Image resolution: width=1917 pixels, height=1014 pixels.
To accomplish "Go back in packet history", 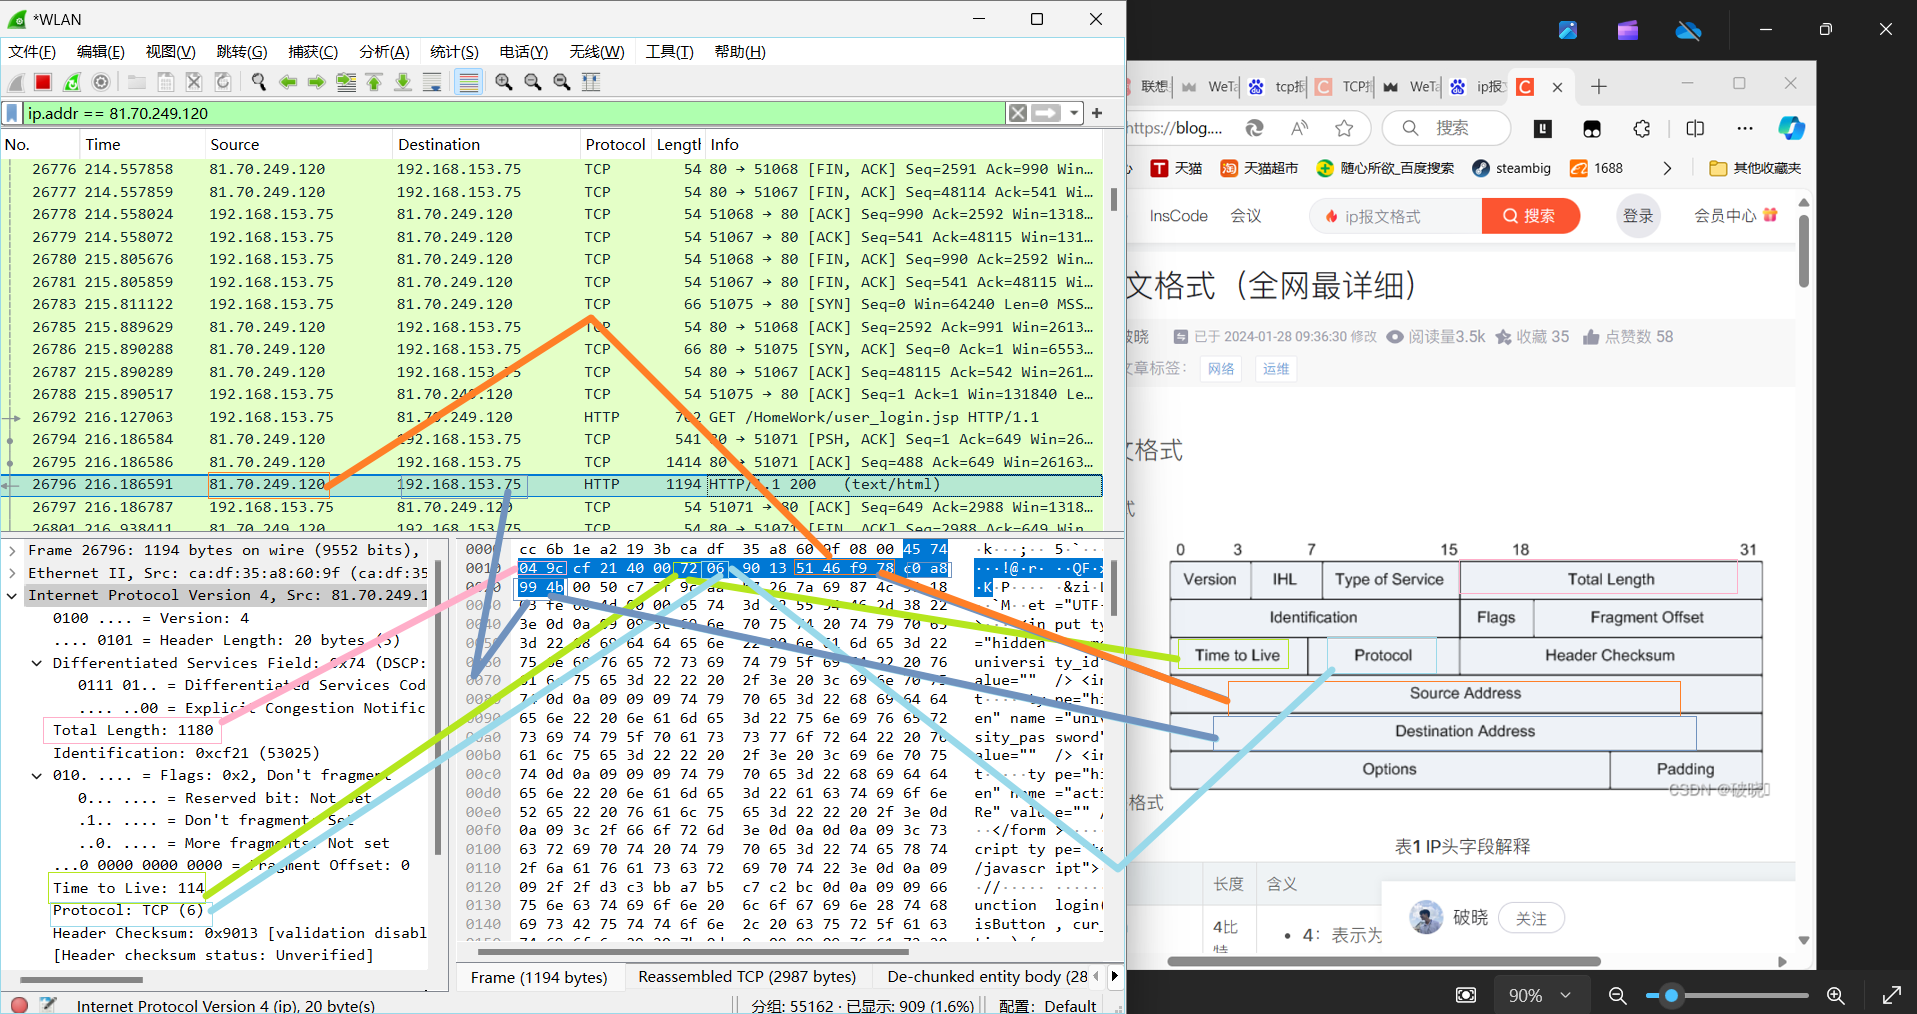I will 288,82.
